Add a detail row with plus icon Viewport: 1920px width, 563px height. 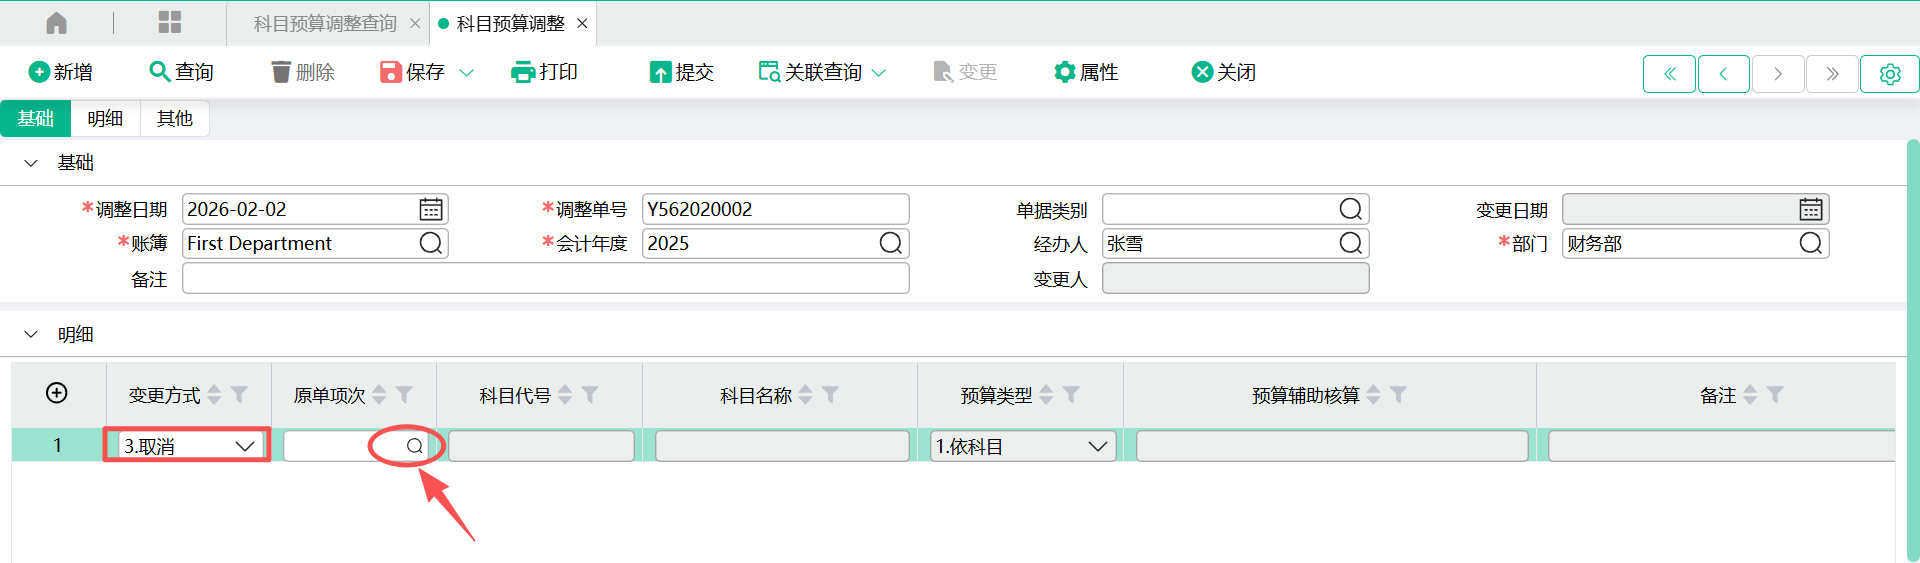tap(57, 393)
